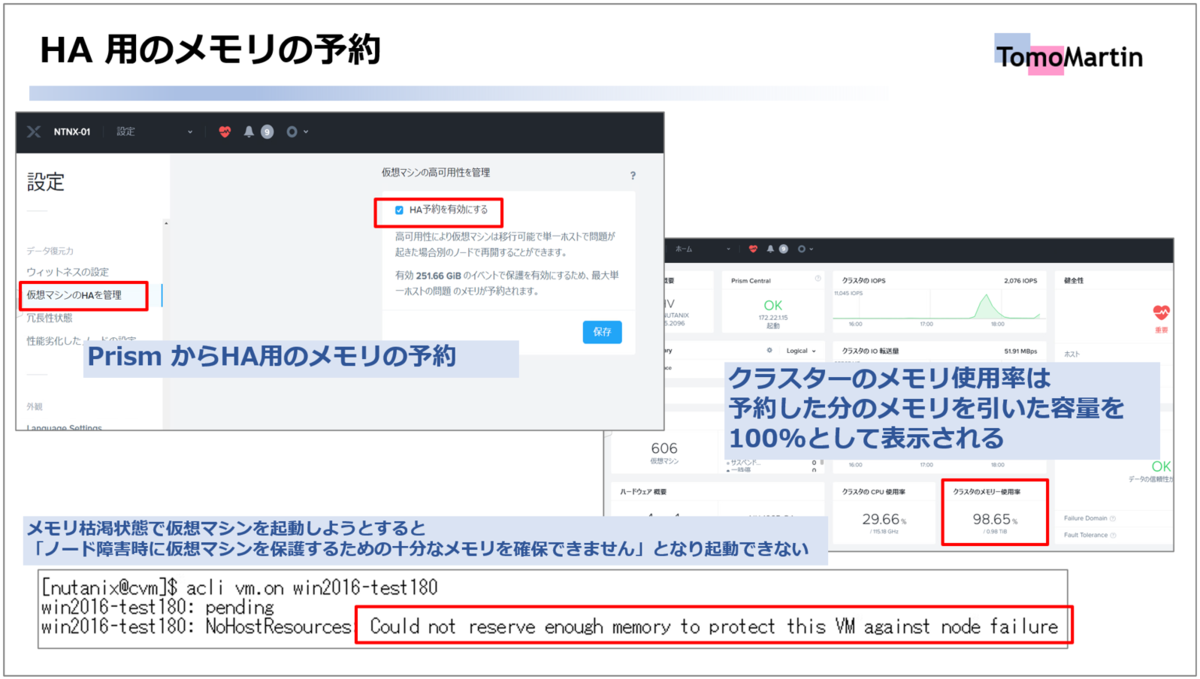1200x679 pixels.
Task: Select ウィットネスの設定 in settings sidebar
Action: [x=68, y=272]
